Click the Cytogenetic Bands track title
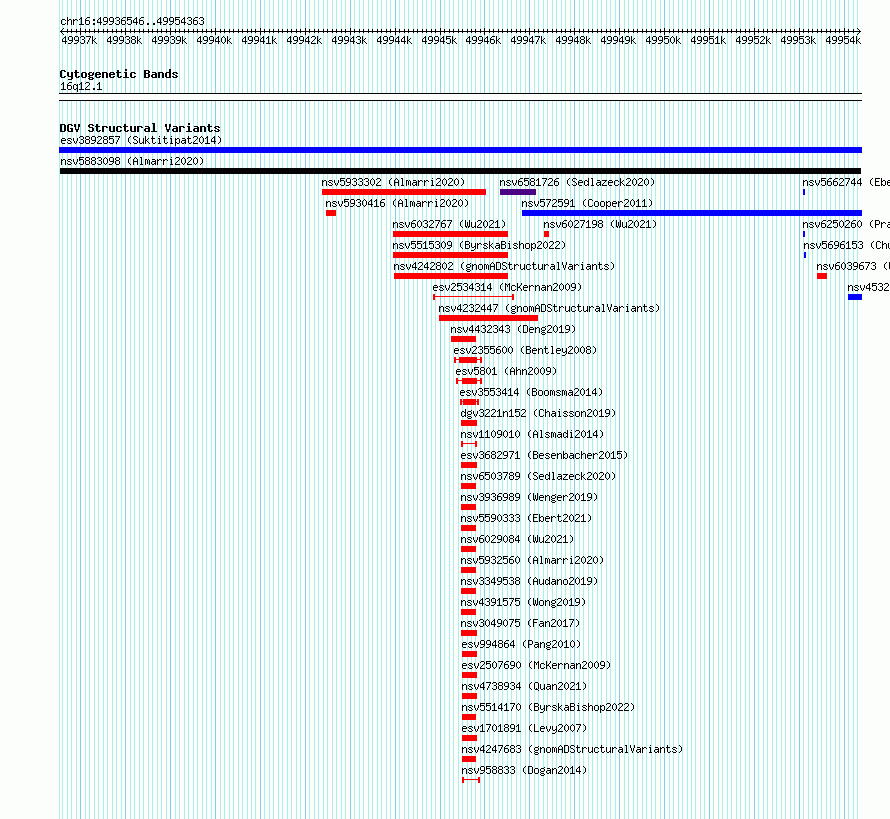This screenshot has width=890, height=819. pyautogui.click(x=119, y=74)
